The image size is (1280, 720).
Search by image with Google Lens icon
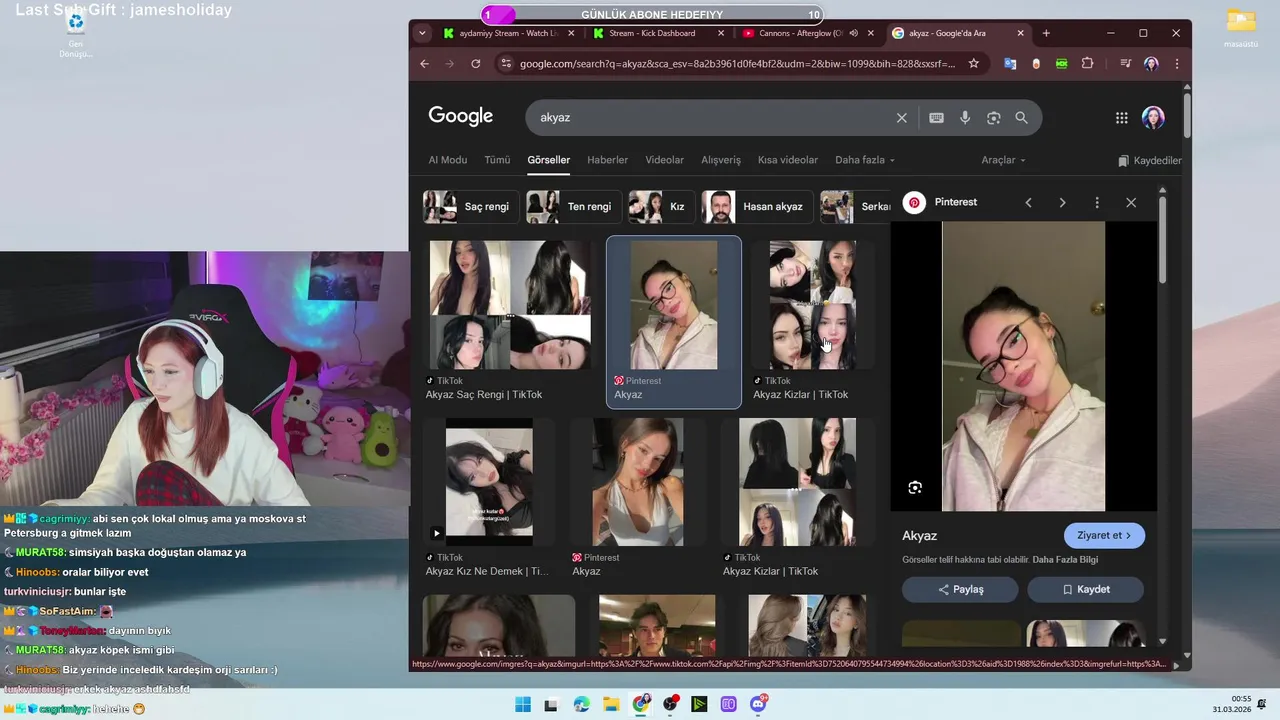point(993,118)
